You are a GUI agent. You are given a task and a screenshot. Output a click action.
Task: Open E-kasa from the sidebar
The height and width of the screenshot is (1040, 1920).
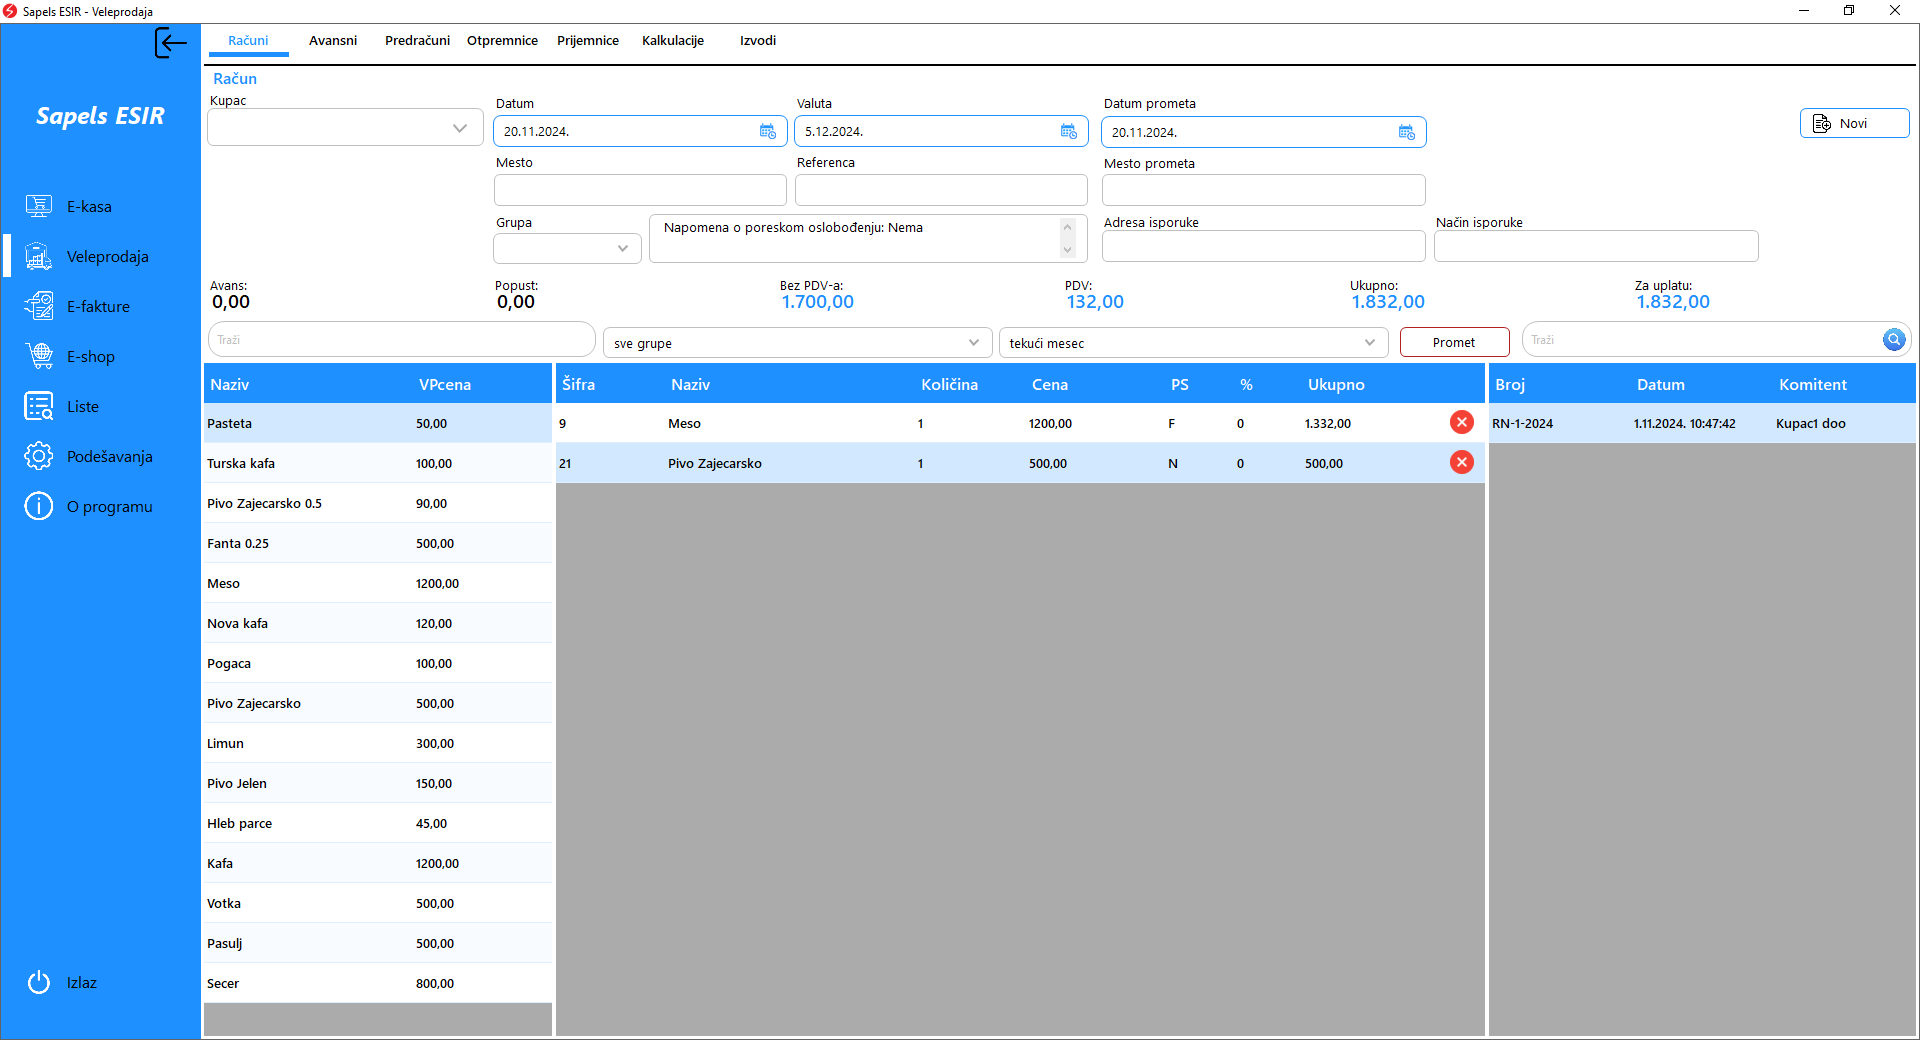click(x=89, y=207)
